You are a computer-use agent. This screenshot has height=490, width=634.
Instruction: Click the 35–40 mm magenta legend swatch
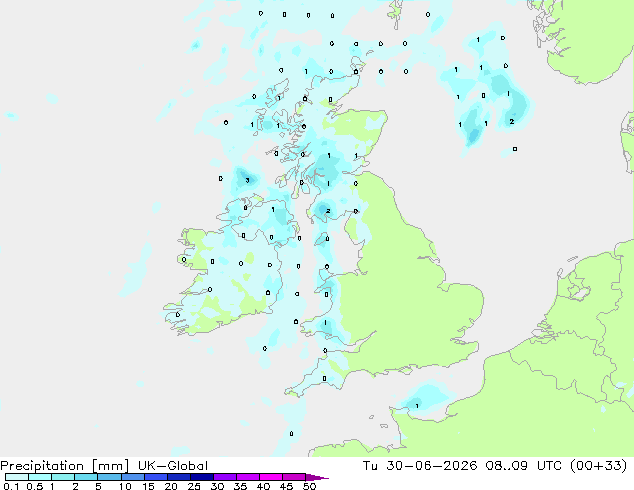(247, 477)
